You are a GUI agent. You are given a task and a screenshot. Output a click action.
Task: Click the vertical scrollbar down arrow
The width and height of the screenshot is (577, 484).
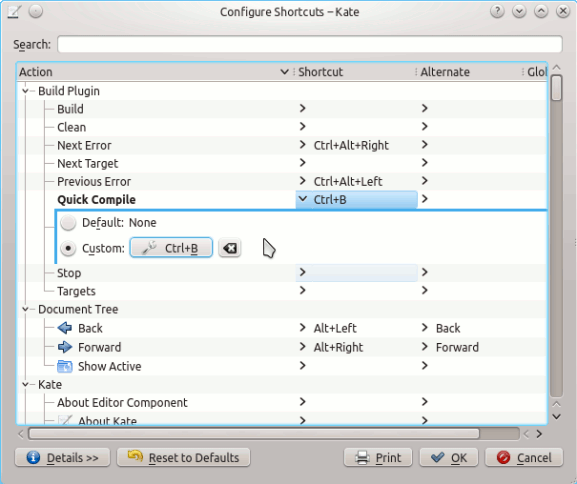[x=557, y=417]
